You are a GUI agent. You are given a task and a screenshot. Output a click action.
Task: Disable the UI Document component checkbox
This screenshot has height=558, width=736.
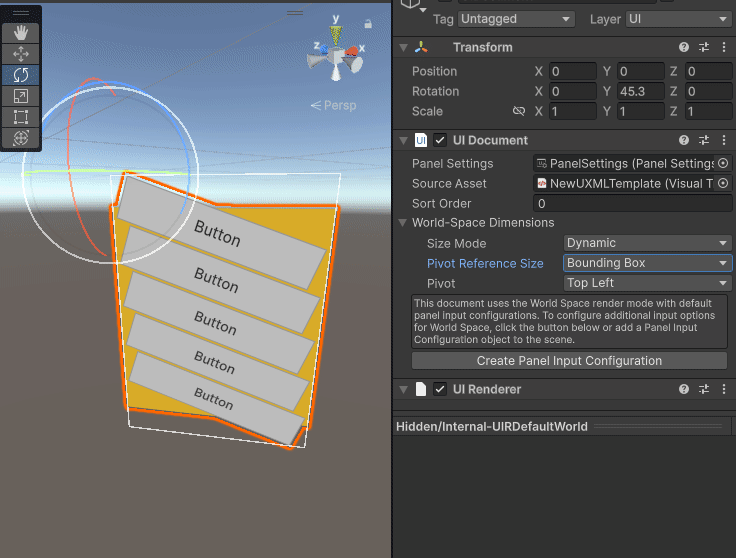pyautogui.click(x=440, y=140)
